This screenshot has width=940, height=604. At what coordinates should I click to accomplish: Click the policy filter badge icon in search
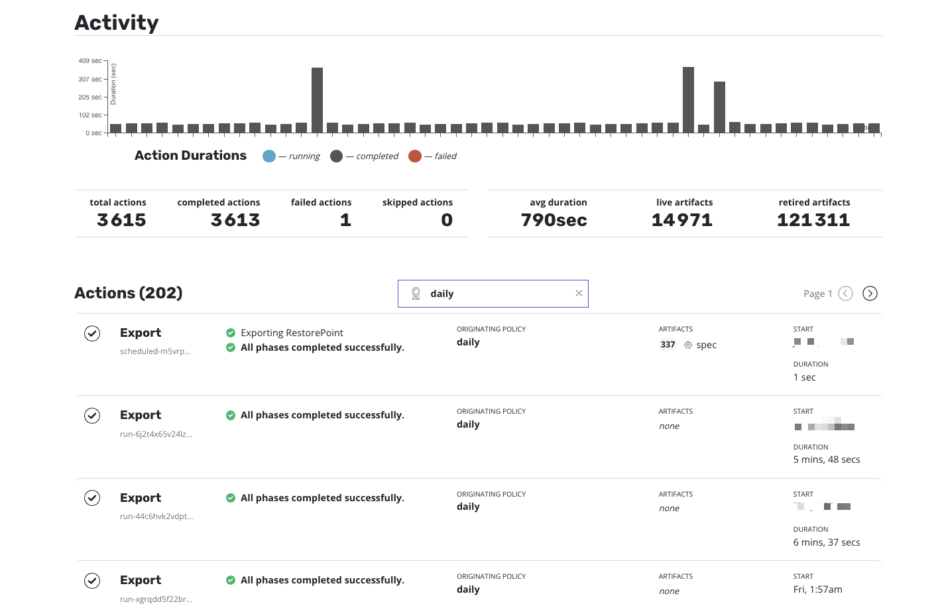pyautogui.click(x=416, y=294)
